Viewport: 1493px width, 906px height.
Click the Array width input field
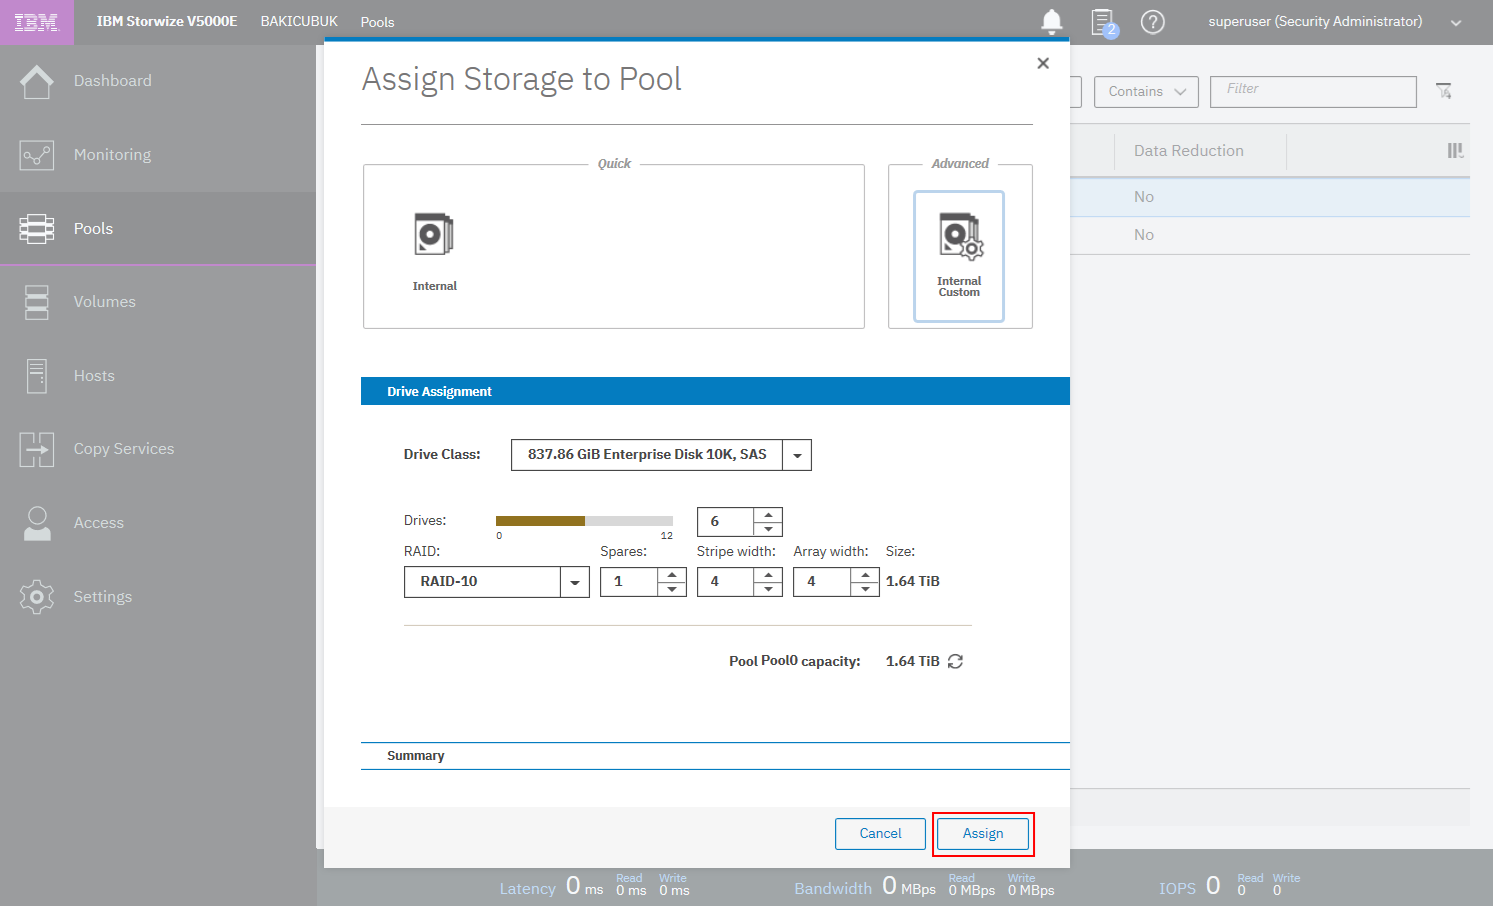coord(822,582)
